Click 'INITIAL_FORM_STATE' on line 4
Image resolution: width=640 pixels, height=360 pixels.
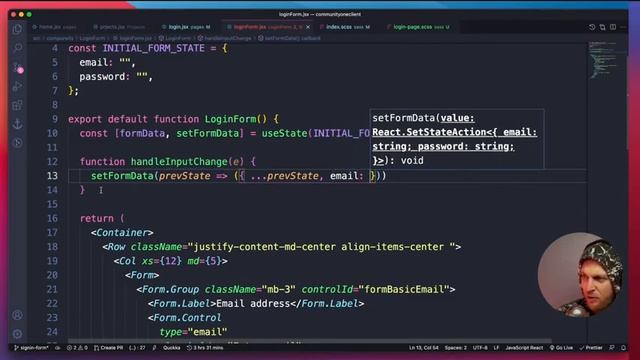153,48
